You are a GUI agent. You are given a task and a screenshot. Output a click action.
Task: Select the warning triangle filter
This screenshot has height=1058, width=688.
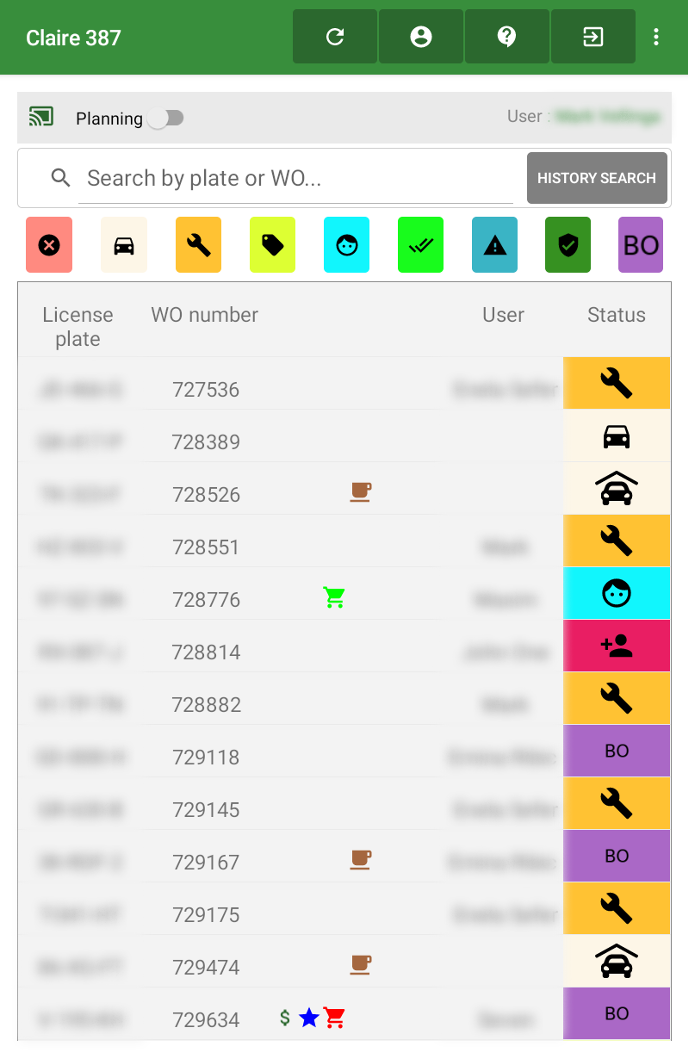[x=495, y=245]
